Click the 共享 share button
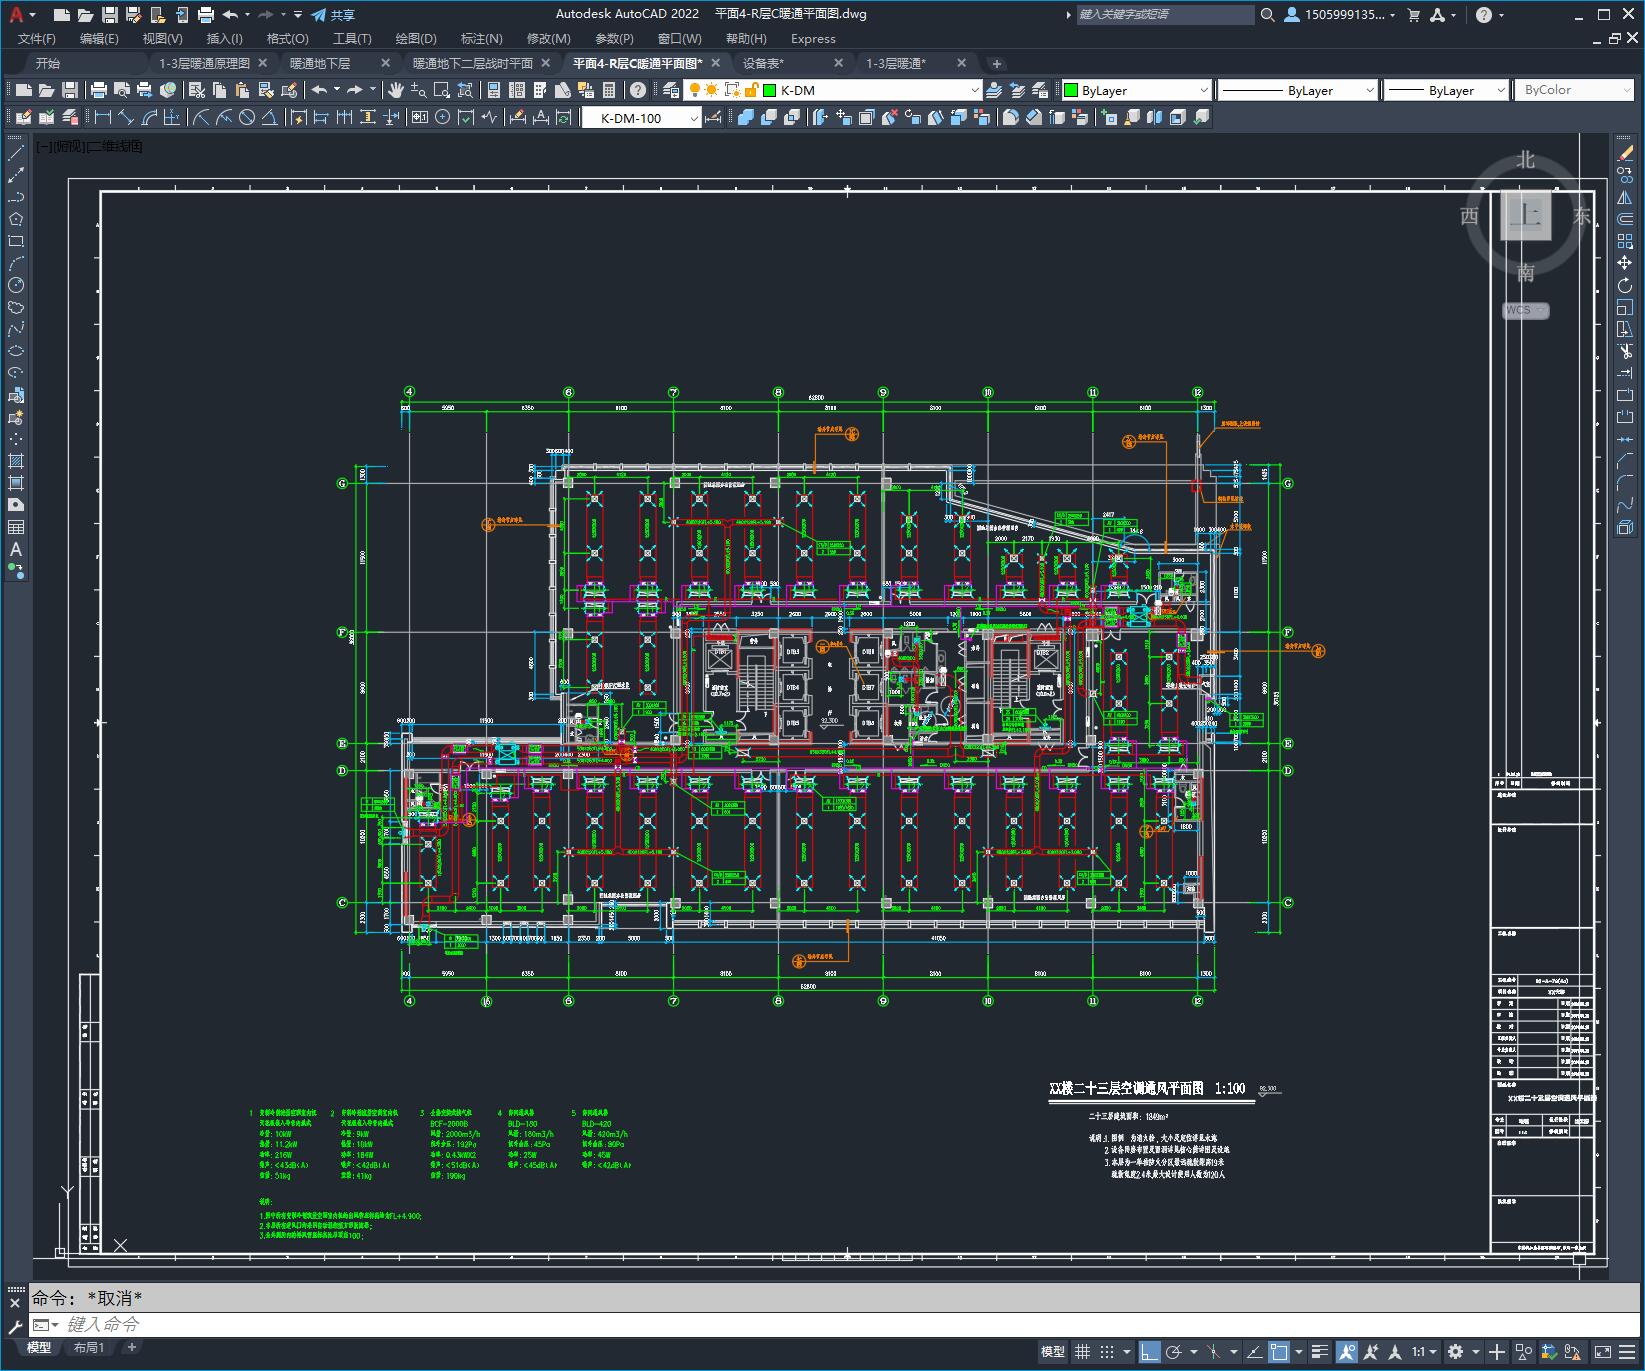This screenshot has width=1645, height=1371. click(x=333, y=15)
